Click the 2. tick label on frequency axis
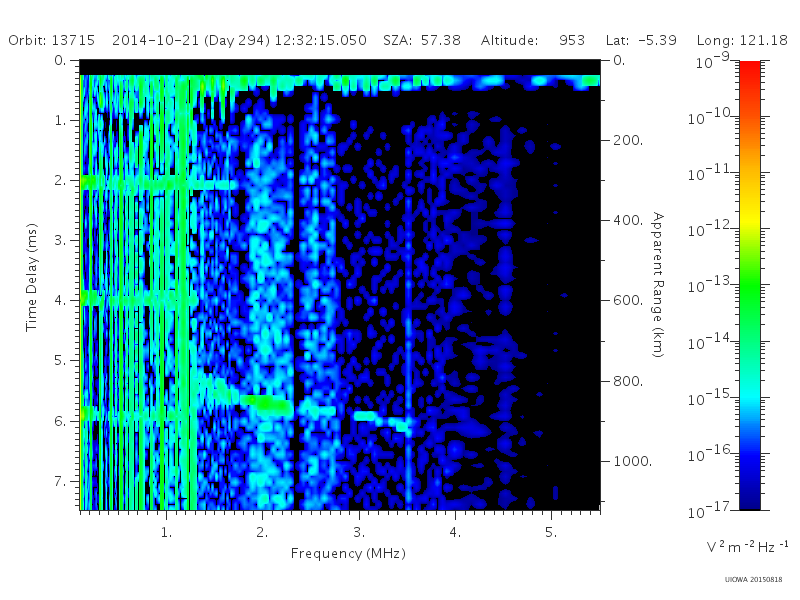 (262, 533)
